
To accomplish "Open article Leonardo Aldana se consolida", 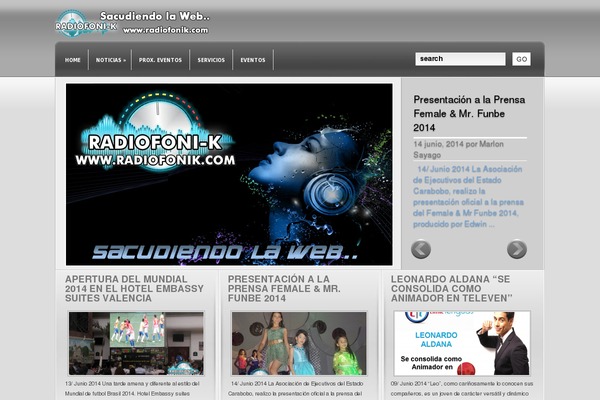I will point(452,289).
